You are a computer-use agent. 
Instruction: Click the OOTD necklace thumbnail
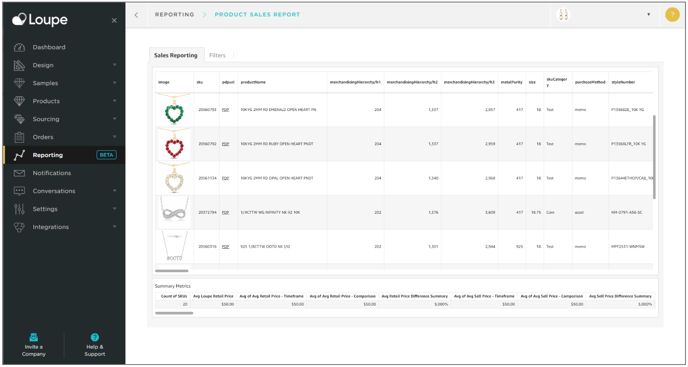[x=174, y=247]
